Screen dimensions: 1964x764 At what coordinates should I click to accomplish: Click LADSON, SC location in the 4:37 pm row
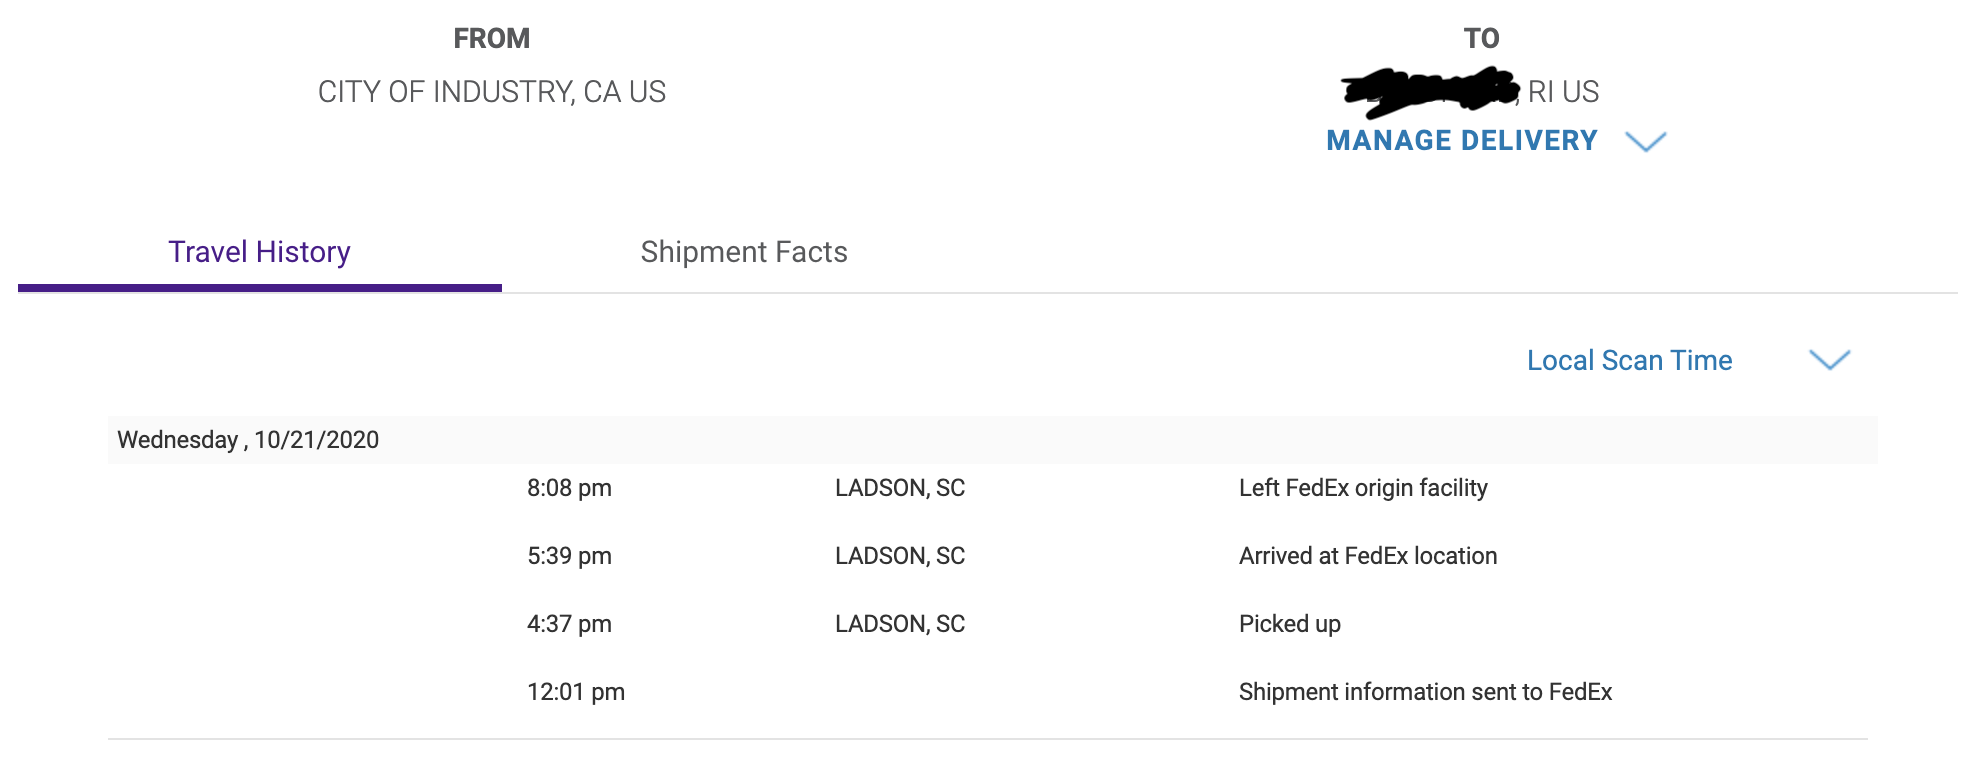click(x=900, y=624)
